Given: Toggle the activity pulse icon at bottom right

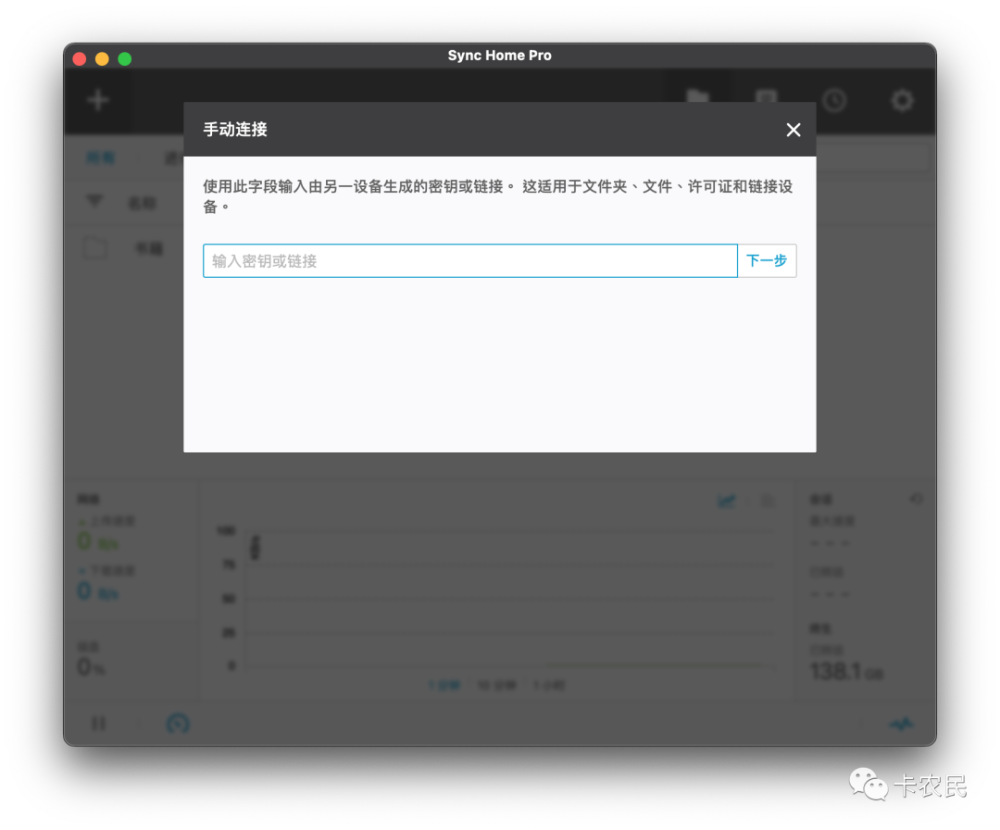Looking at the screenshot, I should [x=901, y=724].
